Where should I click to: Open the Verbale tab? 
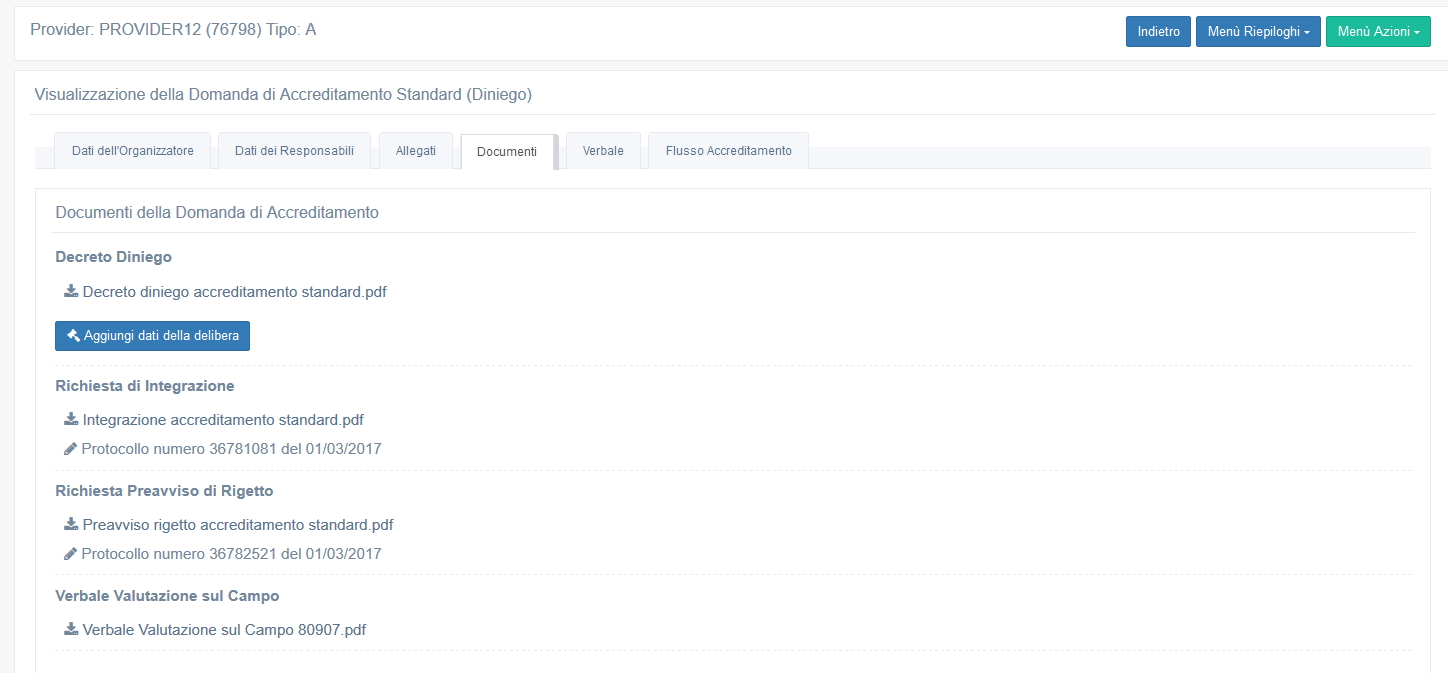tap(603, 151)
